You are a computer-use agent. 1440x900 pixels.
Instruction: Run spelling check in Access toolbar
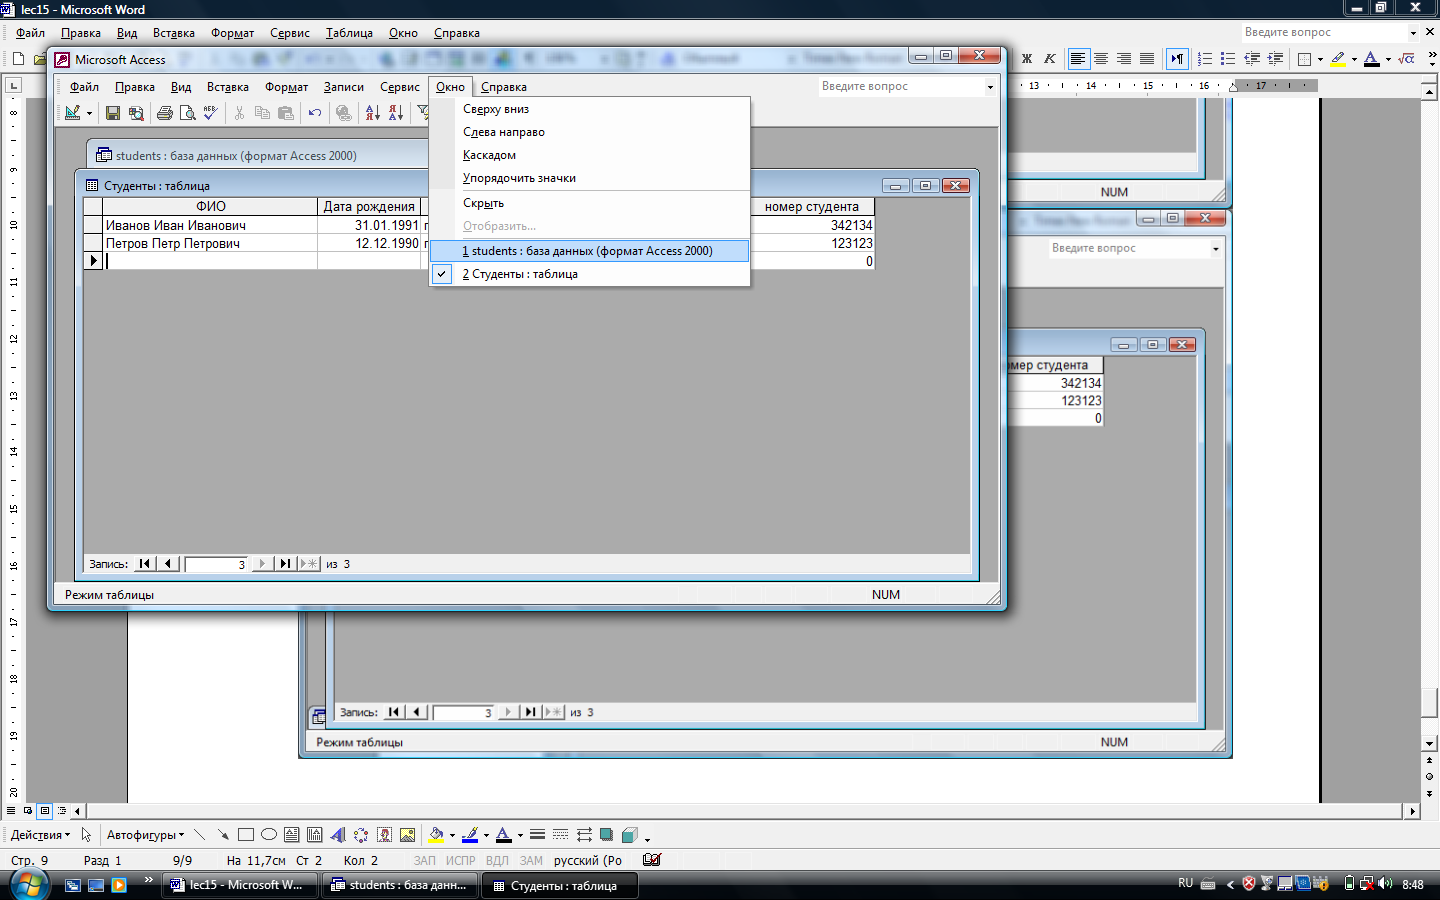(210, 113)
